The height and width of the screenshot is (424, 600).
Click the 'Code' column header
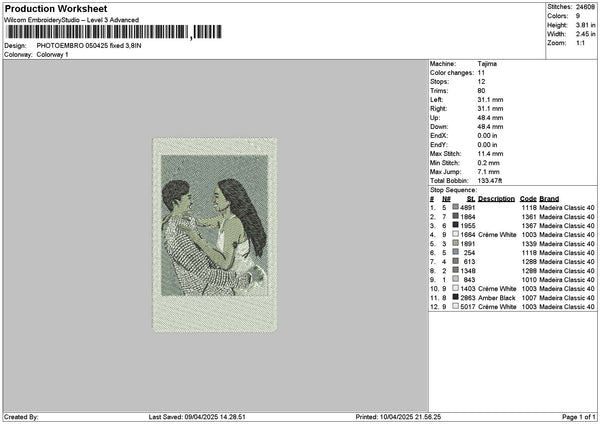pos(528,199)
